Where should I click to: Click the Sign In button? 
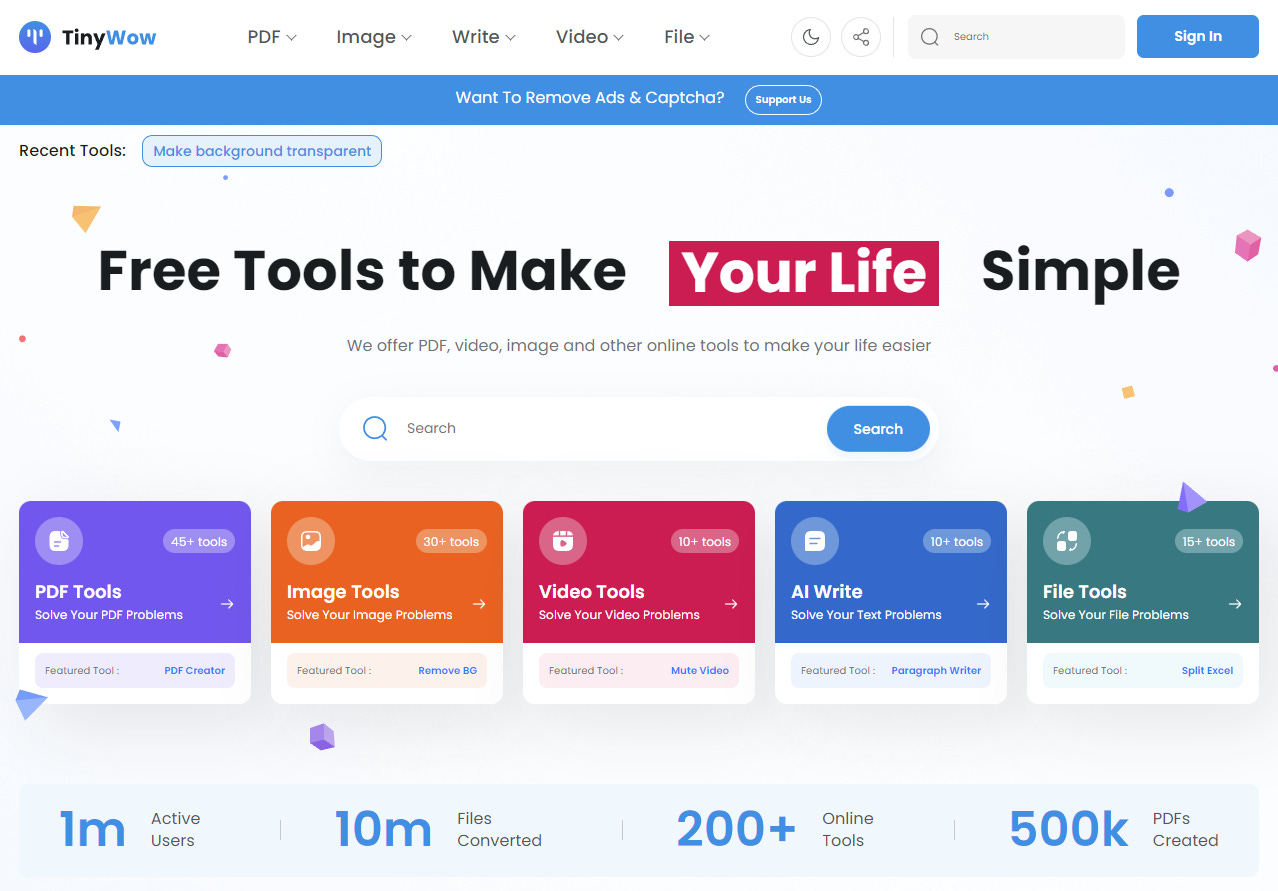coord(1197,36)
